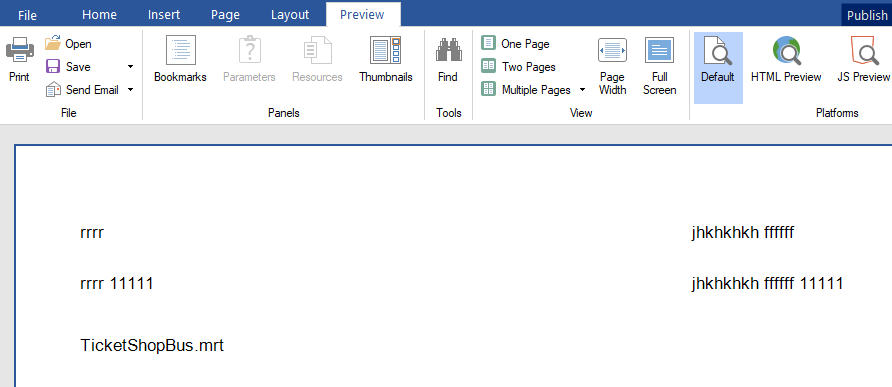Switch to the Home ribbon tab
The height and width of the screenshot is (387, 892).
coord(100,15)
